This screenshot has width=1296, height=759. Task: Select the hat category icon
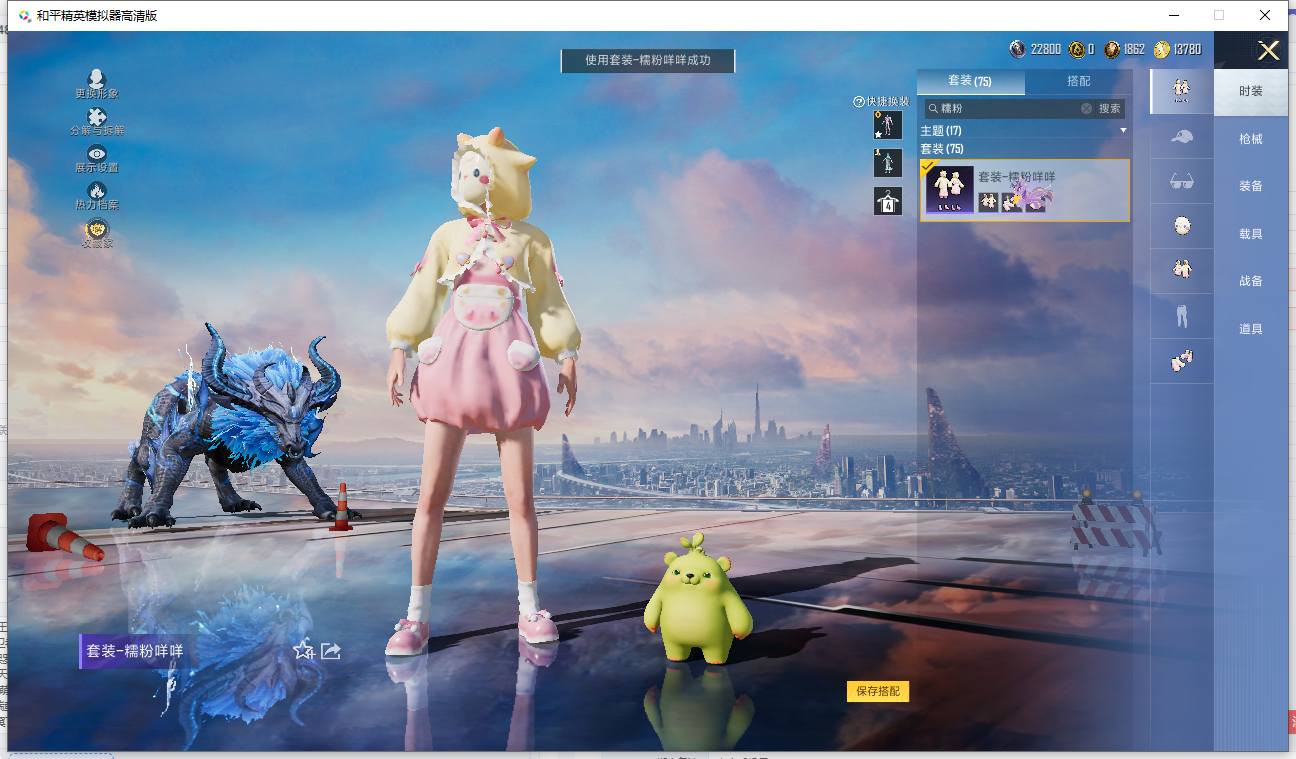1181,136
